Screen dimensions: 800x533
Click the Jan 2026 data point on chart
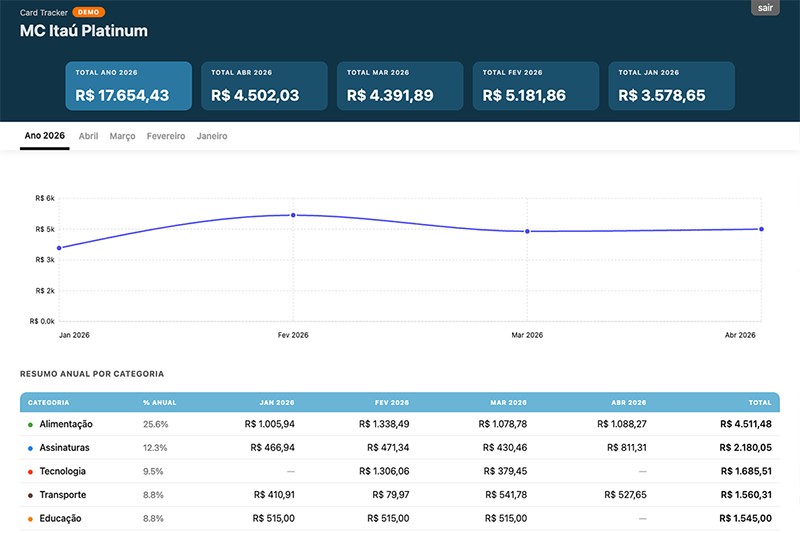[59, 248]
